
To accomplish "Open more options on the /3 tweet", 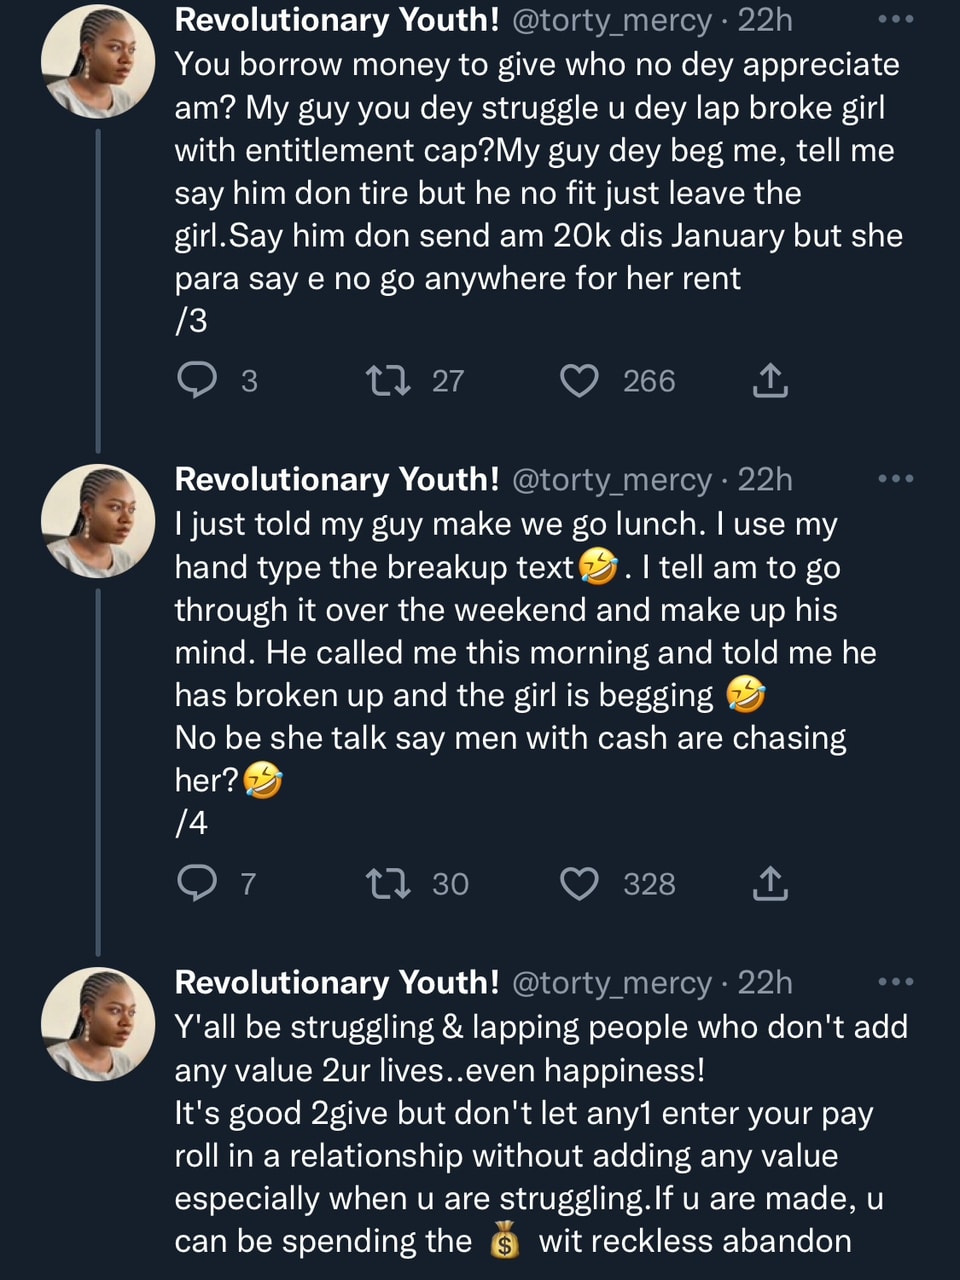I will tap(895, 19).
